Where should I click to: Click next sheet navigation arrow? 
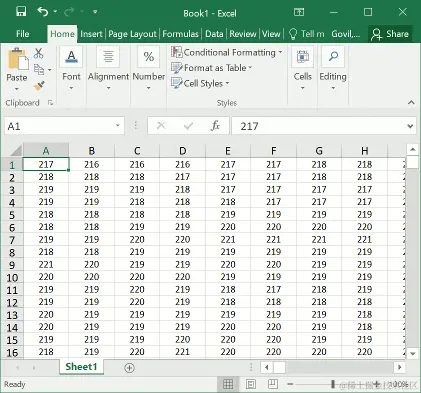click(34, 368)
